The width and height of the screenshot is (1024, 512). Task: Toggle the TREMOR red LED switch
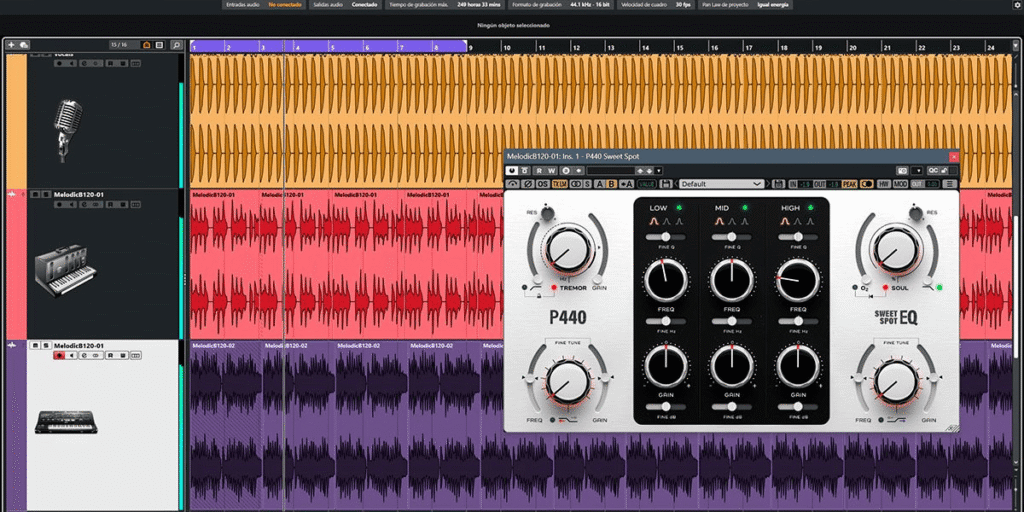553,287
